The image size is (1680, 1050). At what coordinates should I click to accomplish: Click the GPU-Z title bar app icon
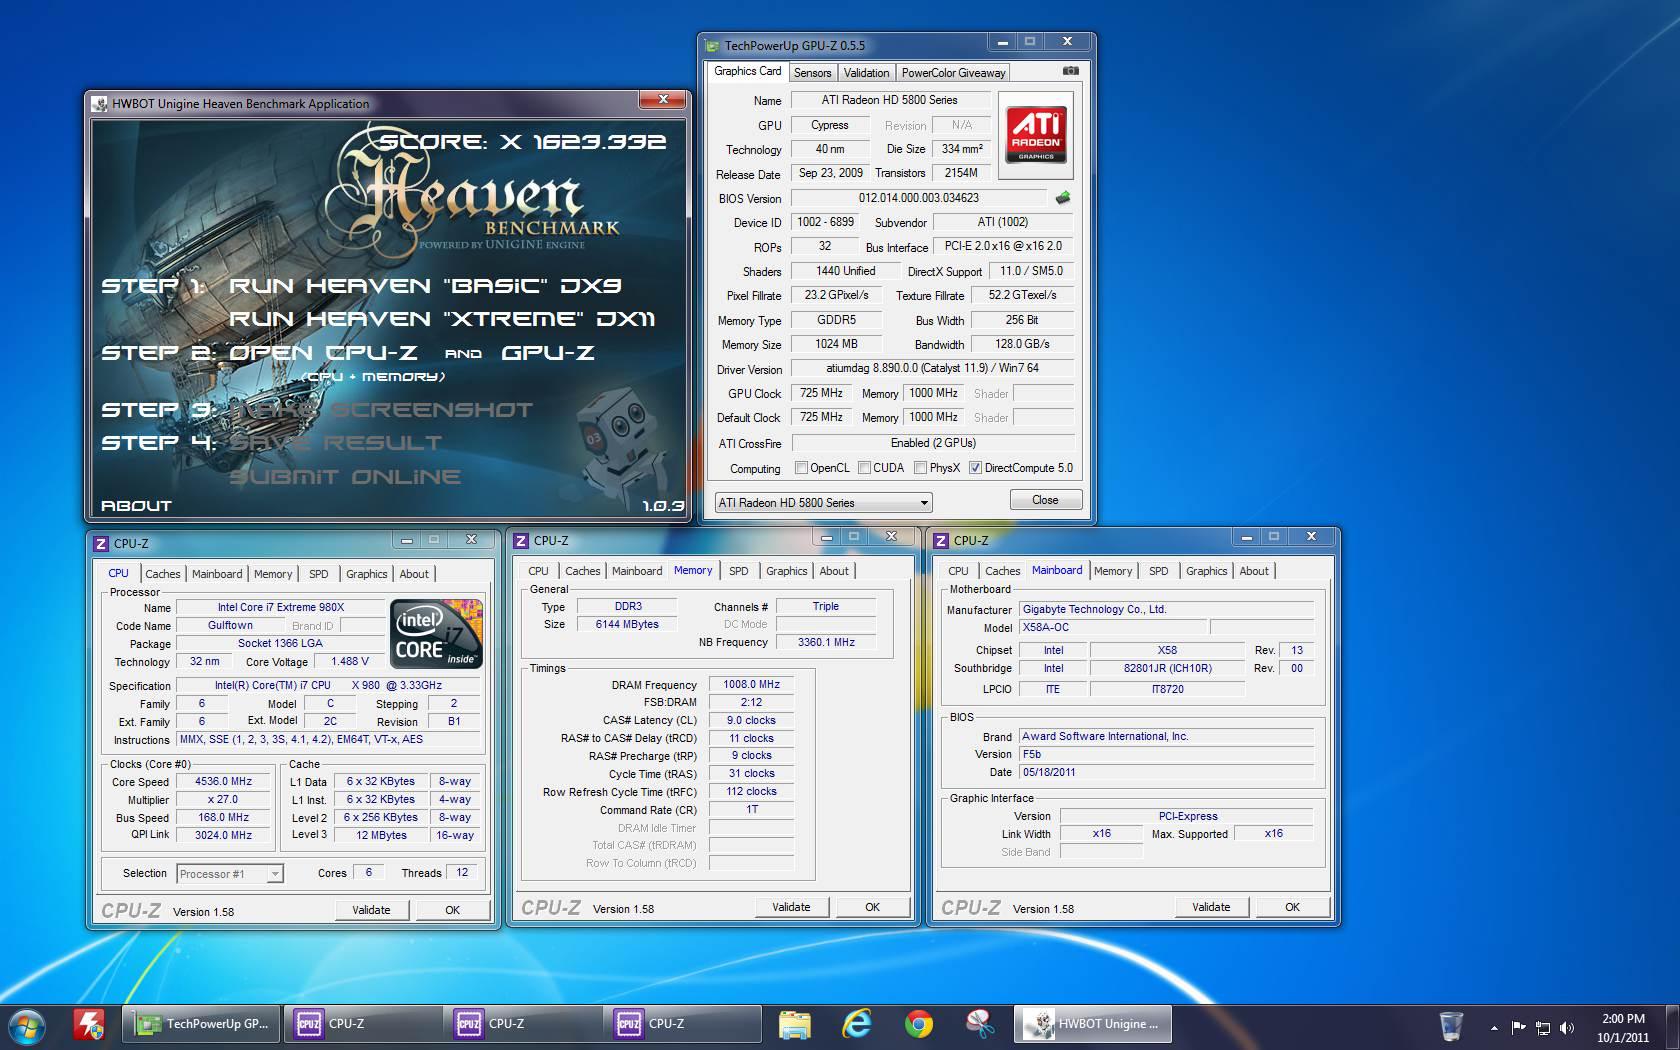(x=712, y=45)
